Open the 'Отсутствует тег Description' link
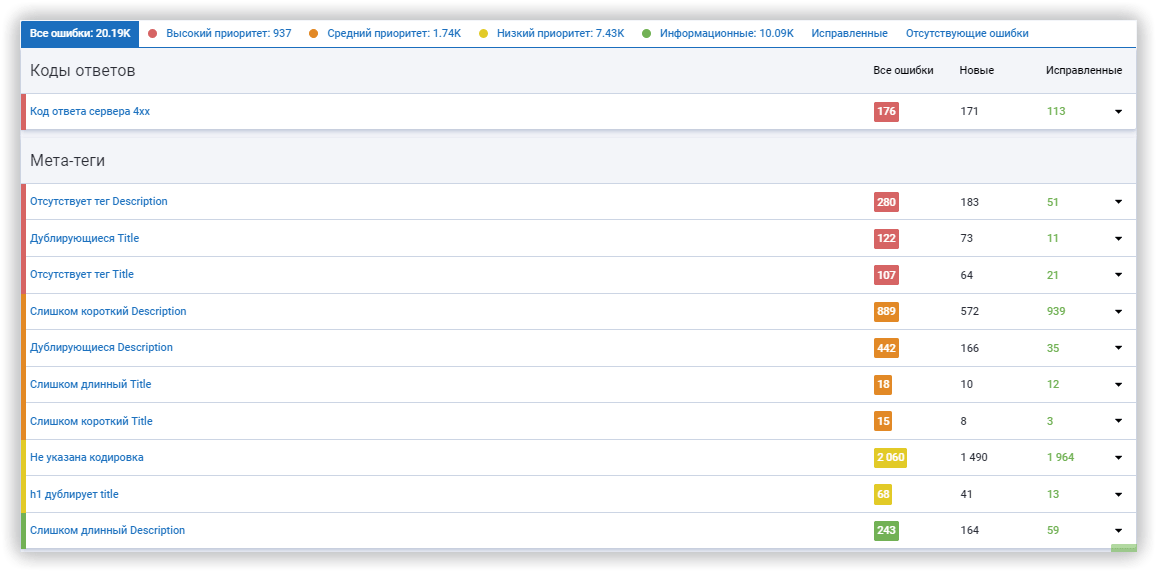The width and height of the screenshot is (1157, 572). [99, 201]
